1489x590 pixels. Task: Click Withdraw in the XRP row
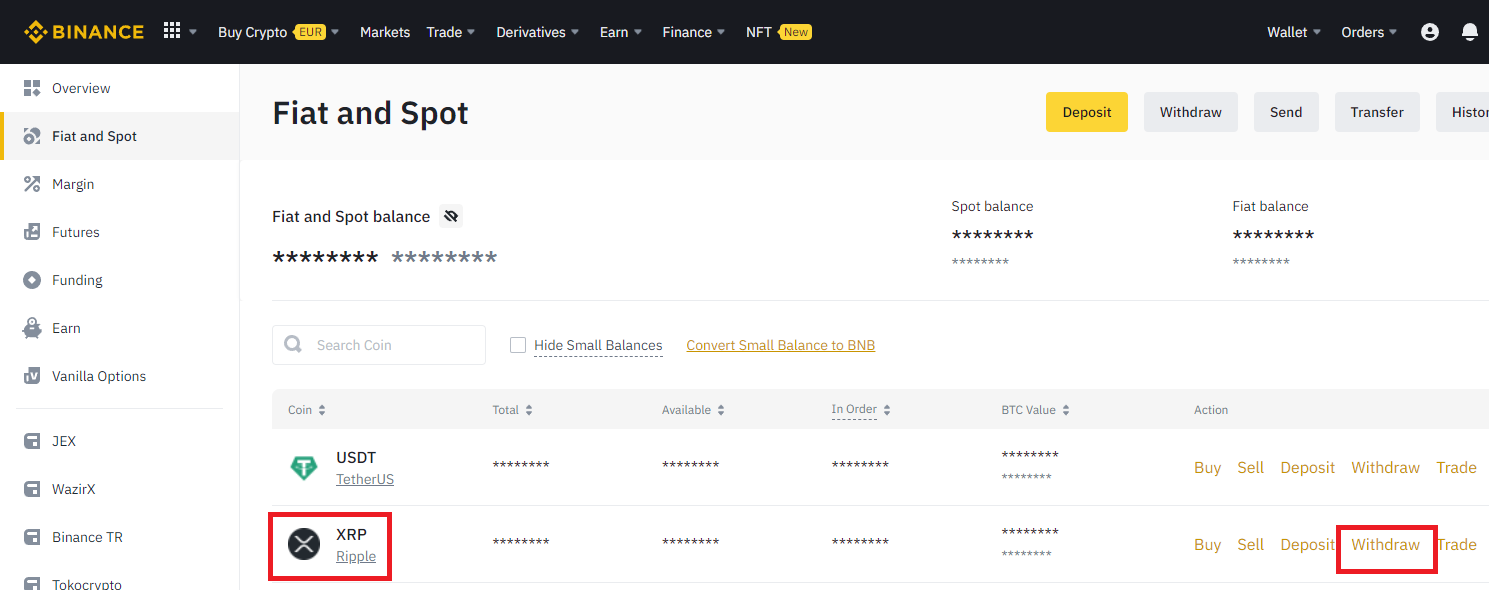[x=1386, y=545]
